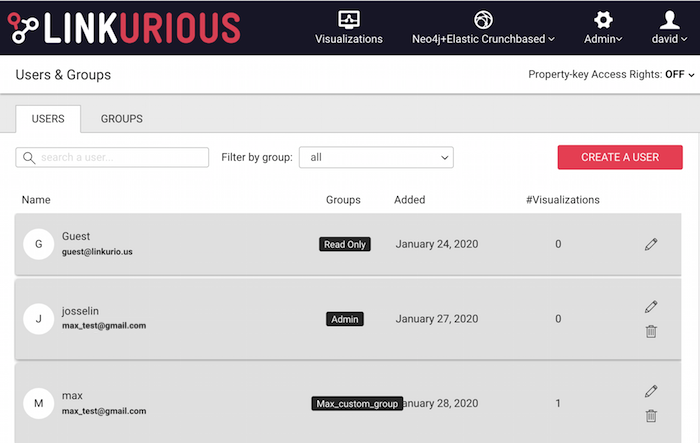The width and height of the screenshot is (700, 443).
Task: Expand the Neo4j+Elastic Crunchbased dropdown
Action: [x=483, y=39]
